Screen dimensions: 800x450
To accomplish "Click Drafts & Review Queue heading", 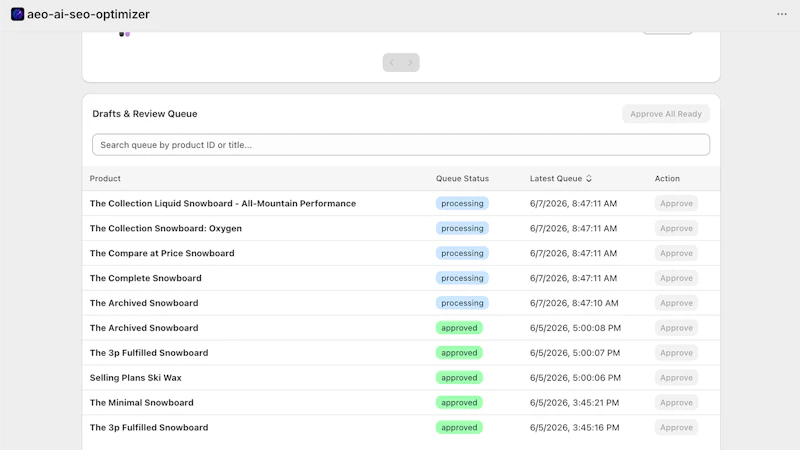I will pyautogui.click(x=145, y=114).
